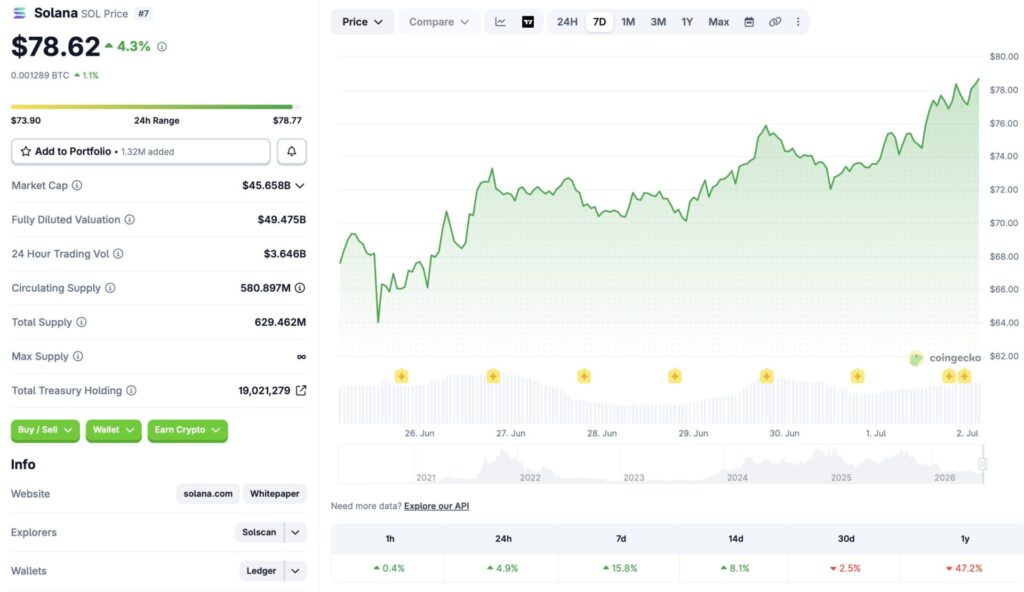This screenshot has height=592, width=1024.
Task: Switch to line chart view icon
Action: pyautogui.click(x=500, y=22)
